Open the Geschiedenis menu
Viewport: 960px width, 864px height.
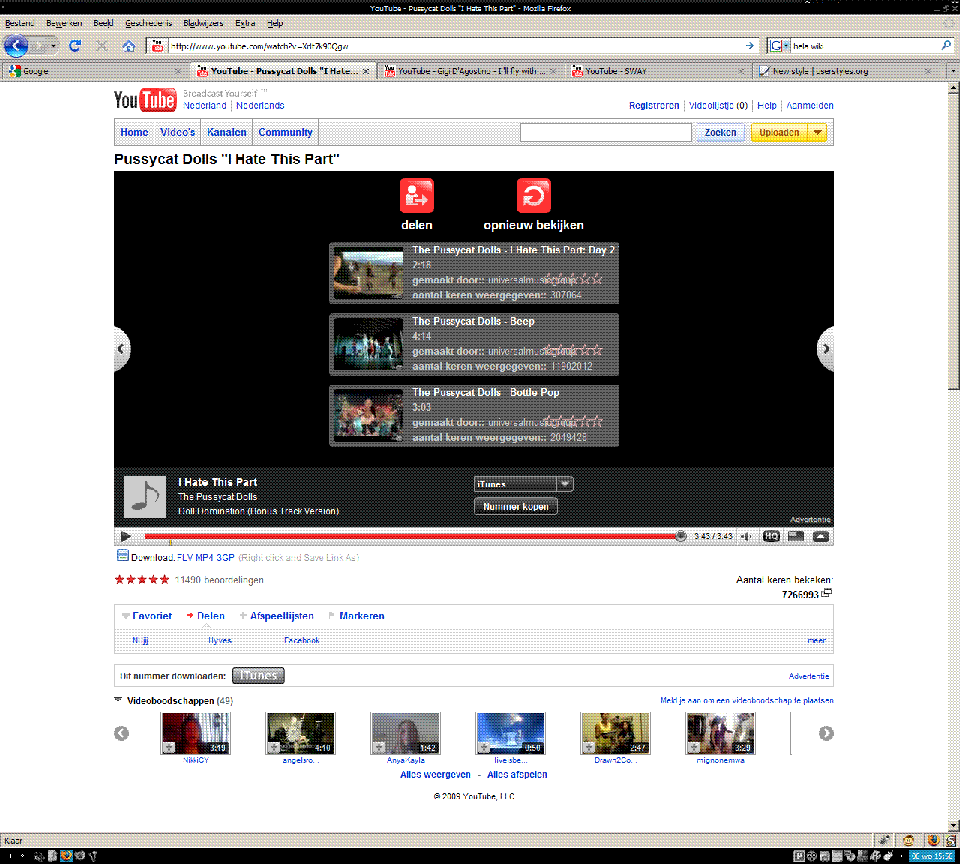[148, 23]
